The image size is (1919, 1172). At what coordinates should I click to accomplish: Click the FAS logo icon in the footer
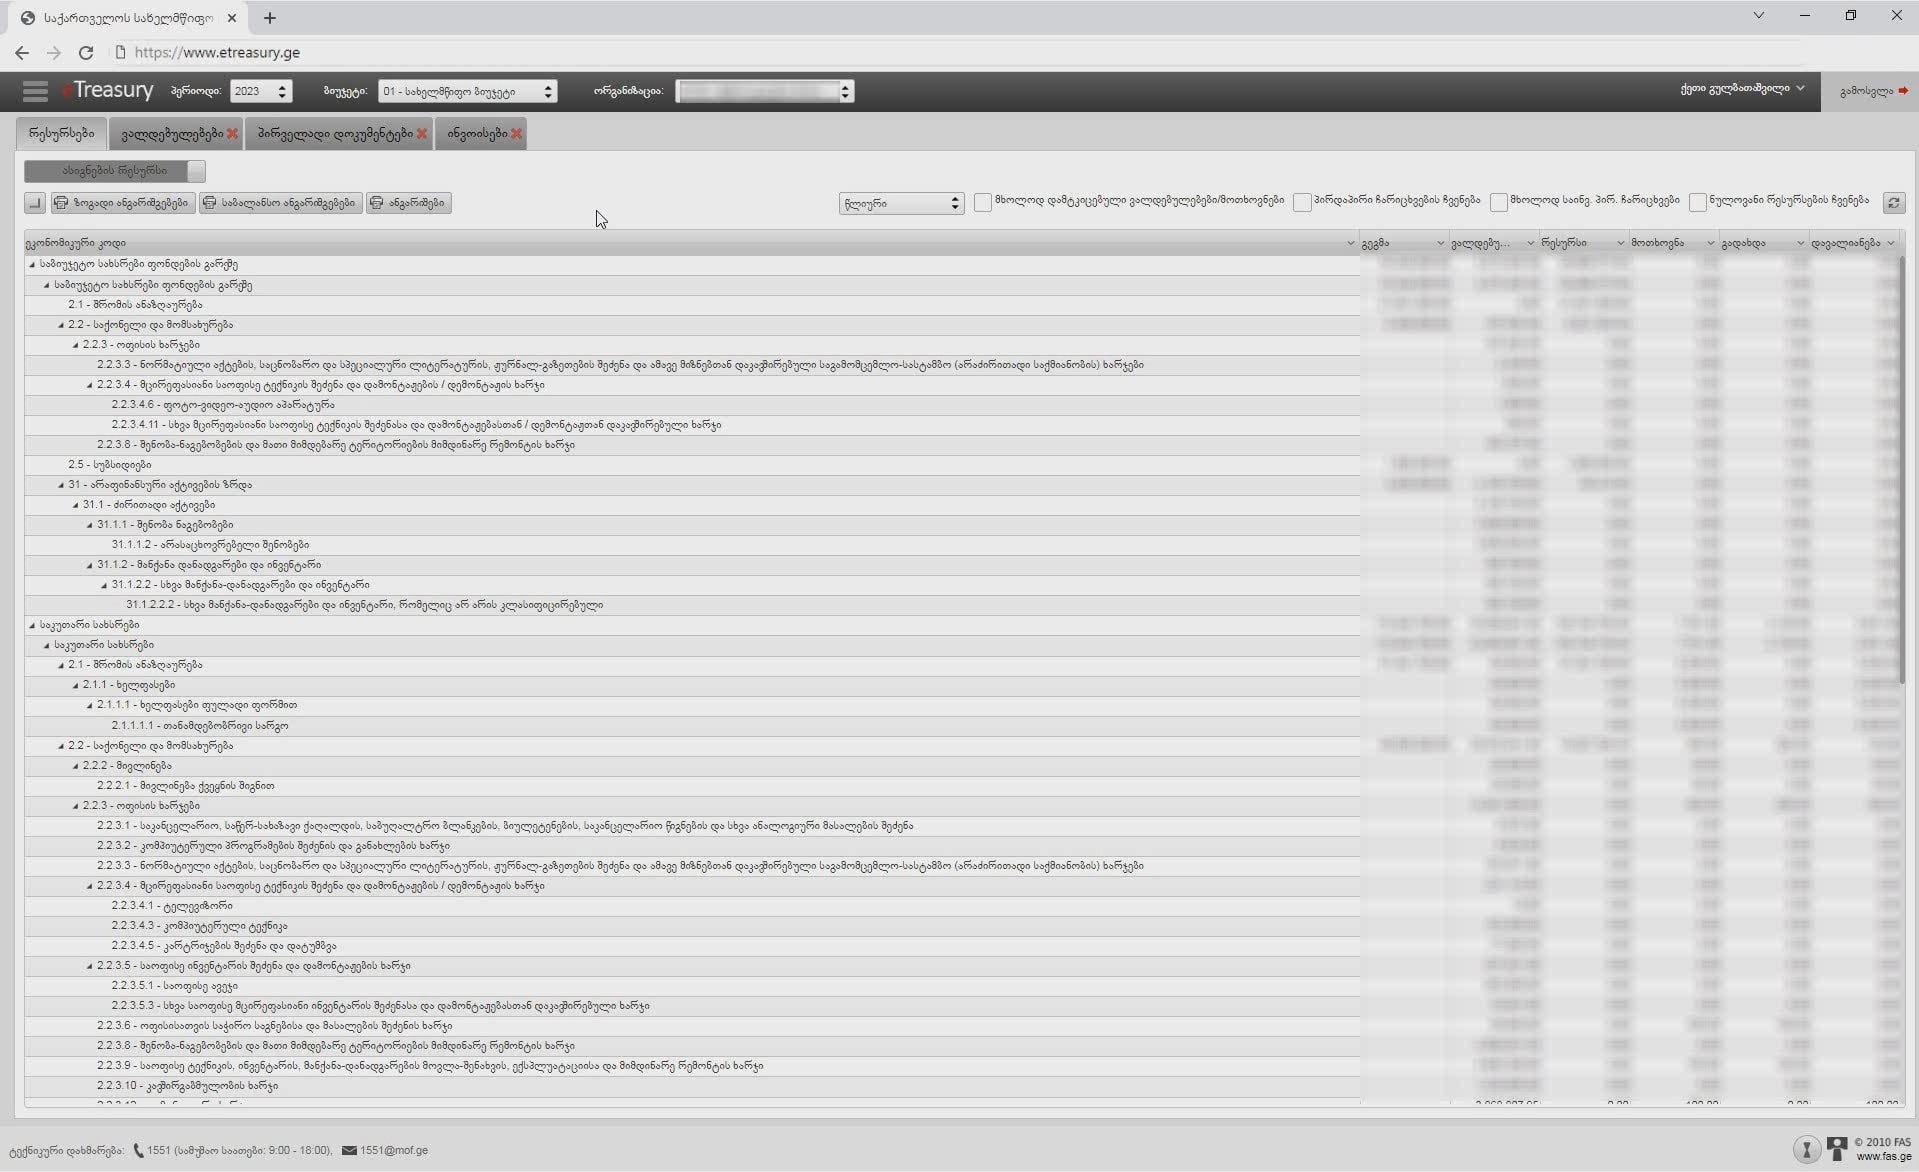[x=1836, y=1149]
